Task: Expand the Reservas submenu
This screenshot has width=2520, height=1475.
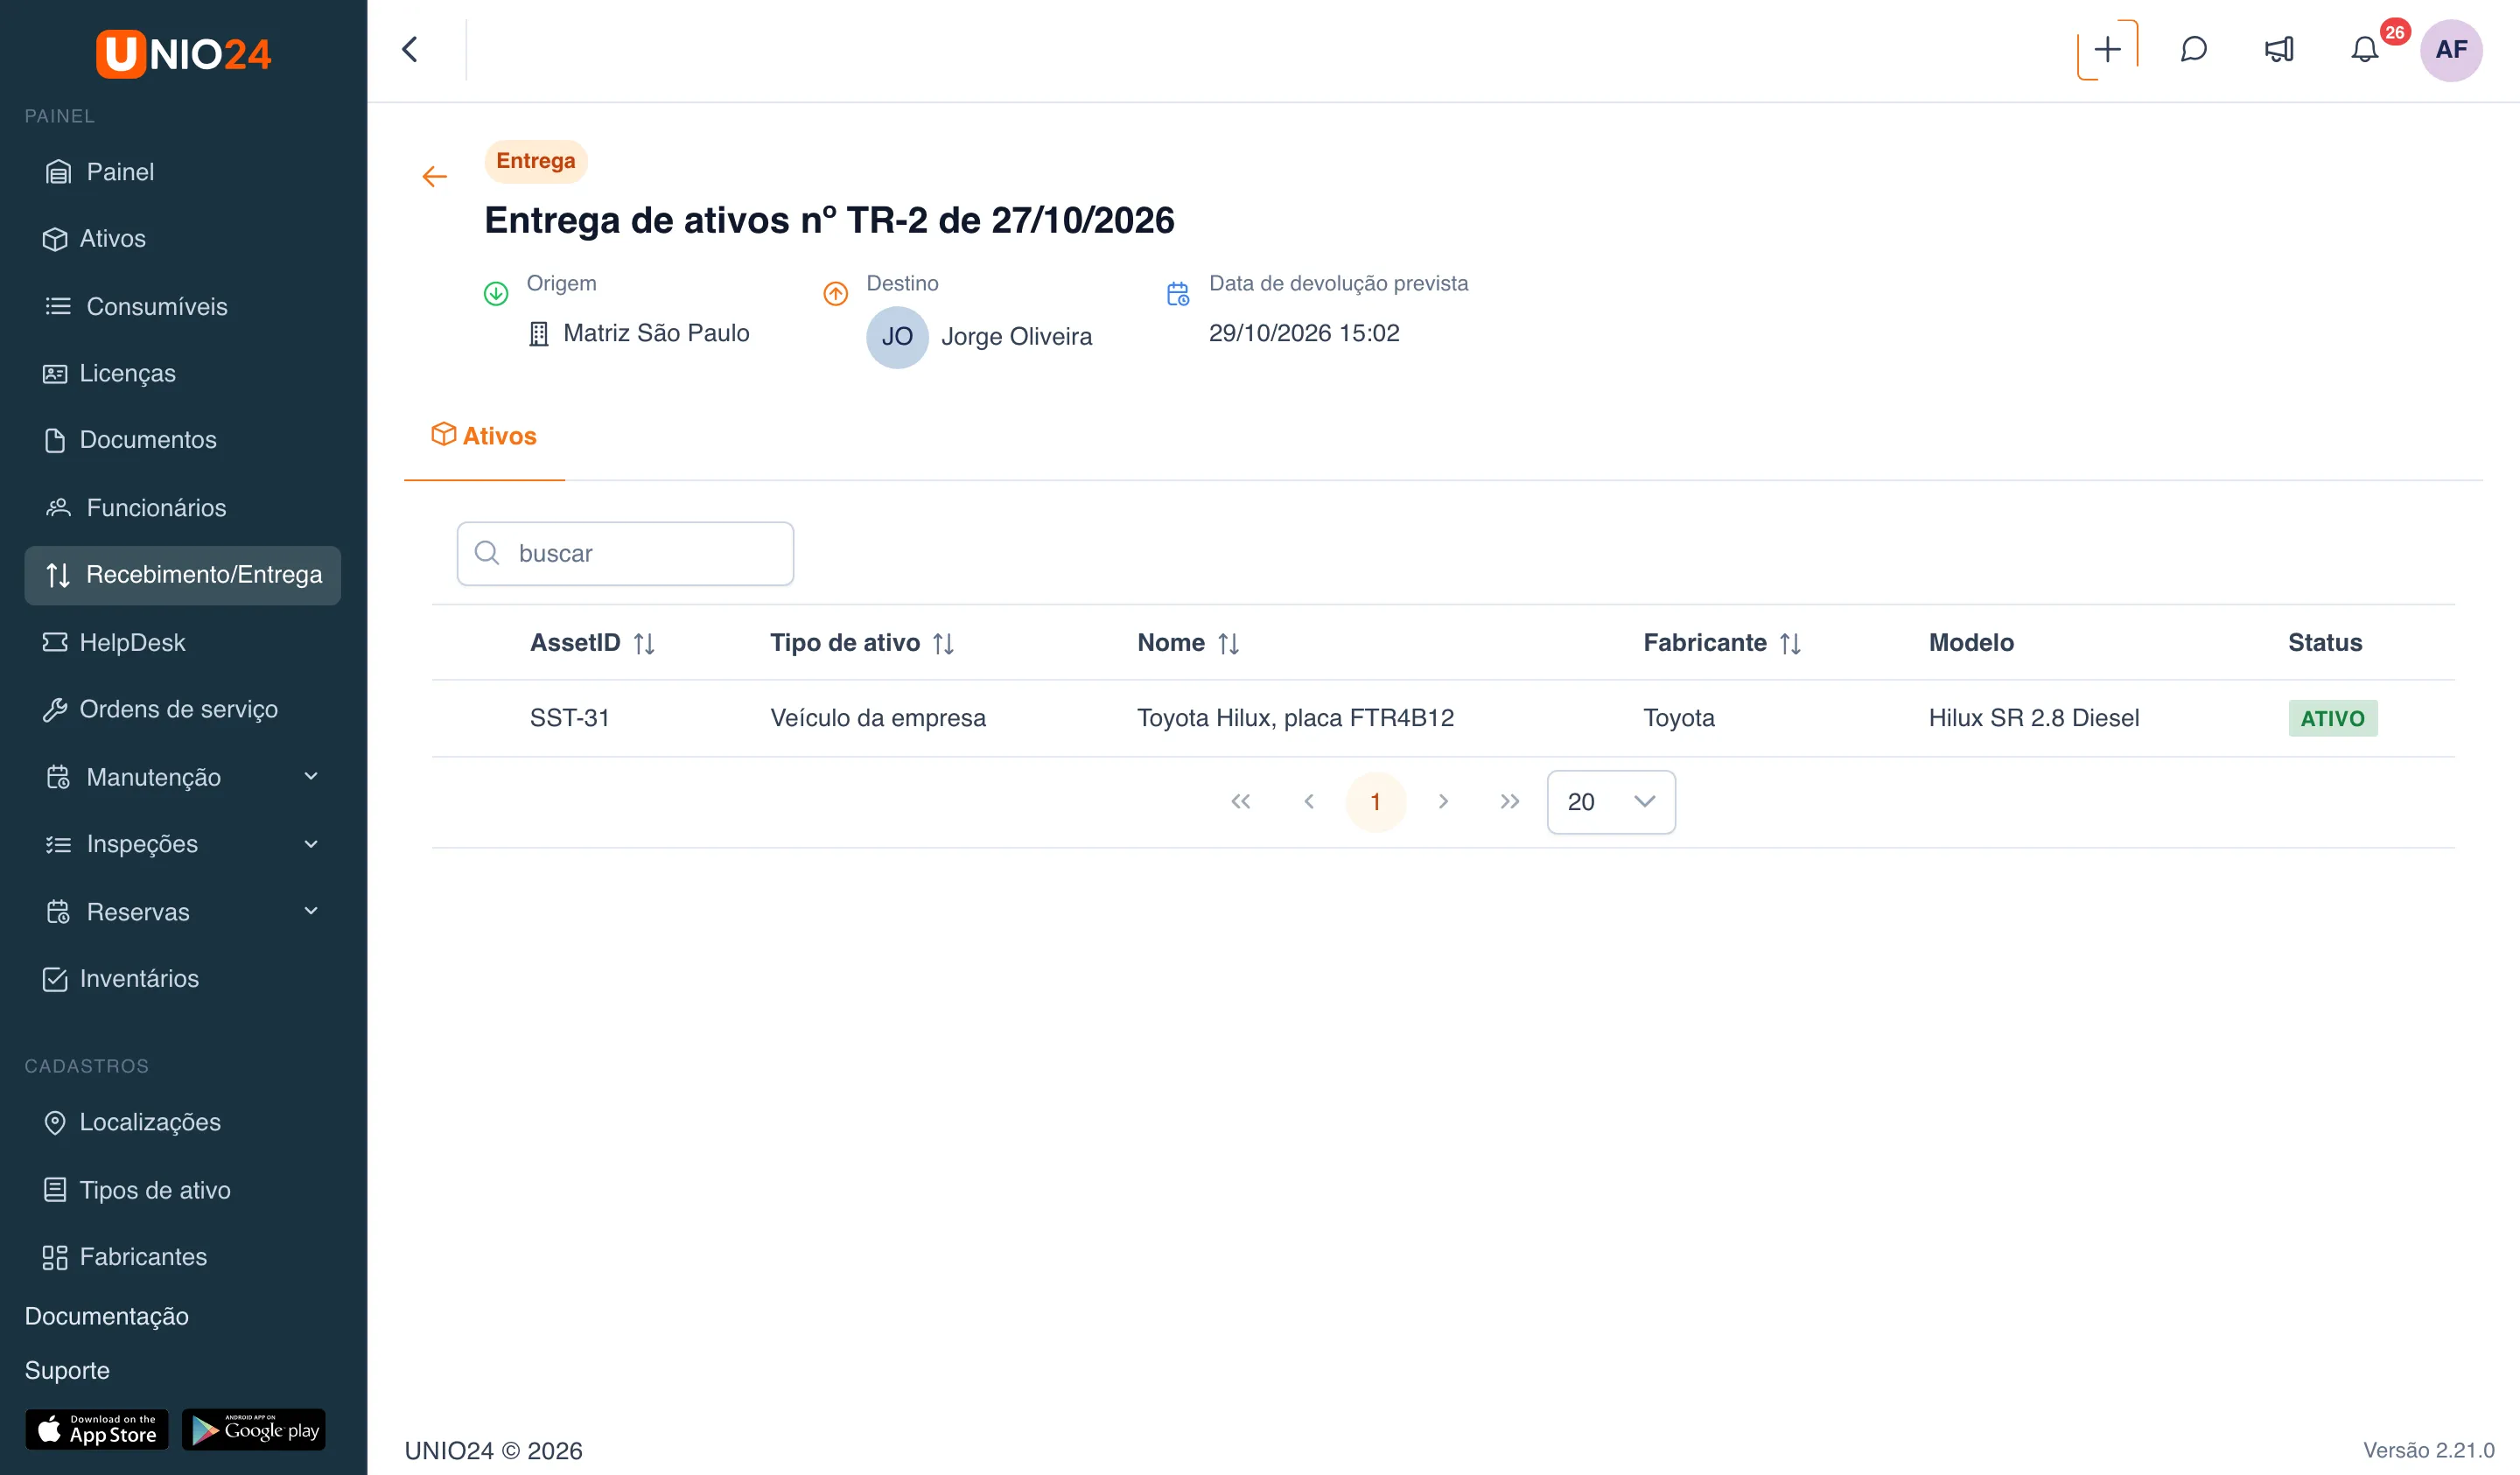Action: point(311,911)
